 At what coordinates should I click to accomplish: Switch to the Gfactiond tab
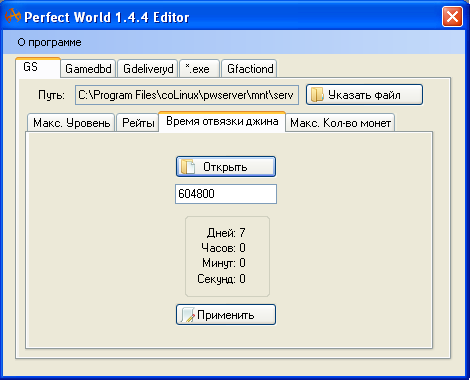click(249, 69)
